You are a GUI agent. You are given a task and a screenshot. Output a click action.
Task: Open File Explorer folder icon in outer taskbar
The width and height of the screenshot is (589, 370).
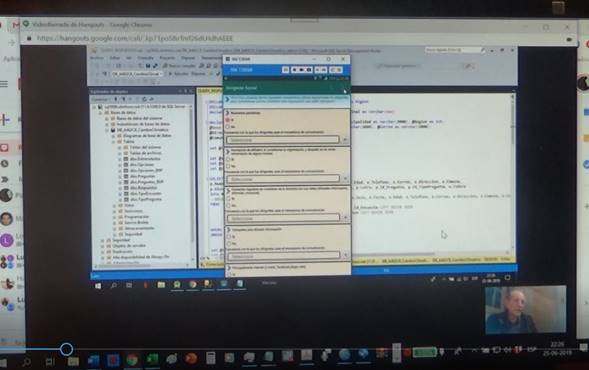pos(73,361)
